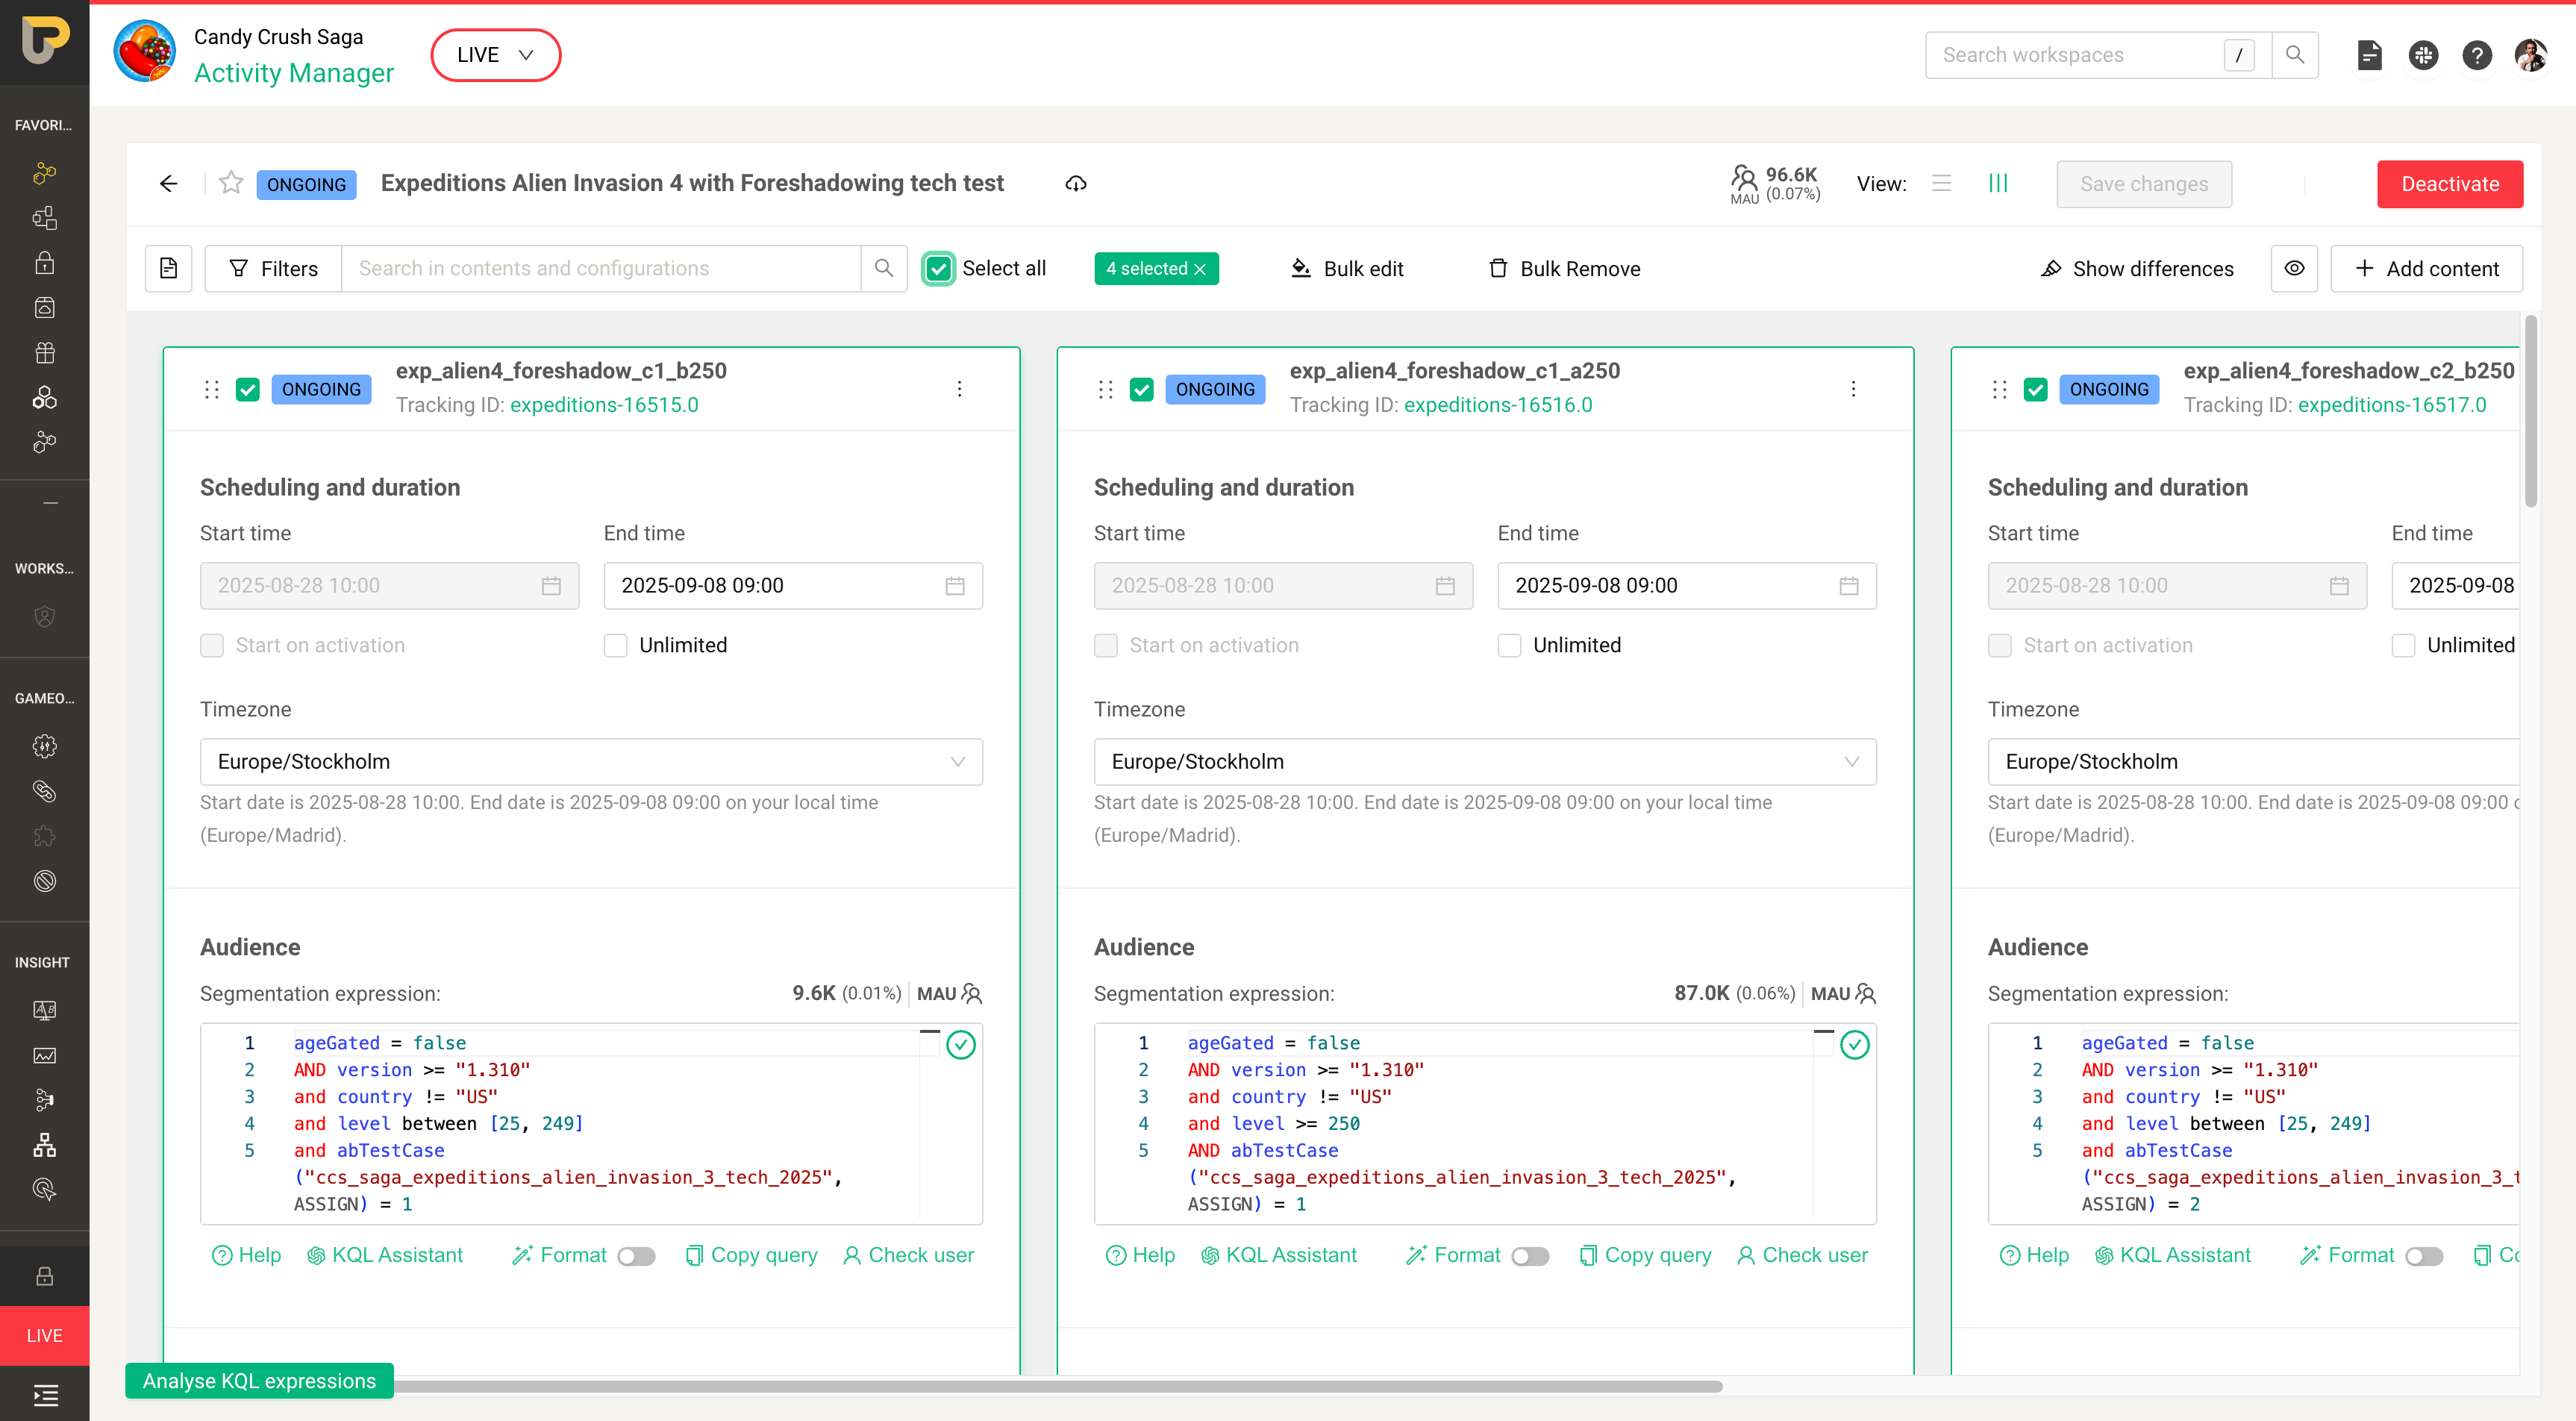Open the LIVE environment dropdown

[495, 55]
